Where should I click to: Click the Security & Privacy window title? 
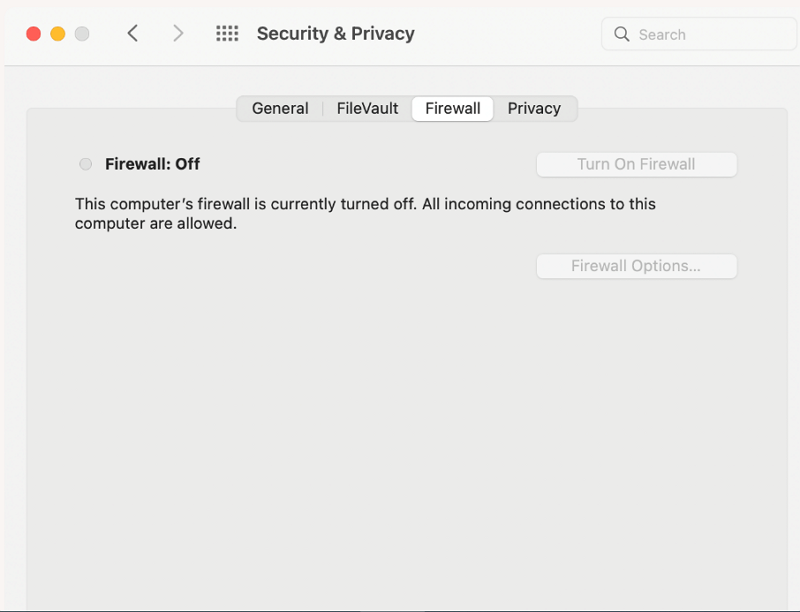click(x=335, y=33)
